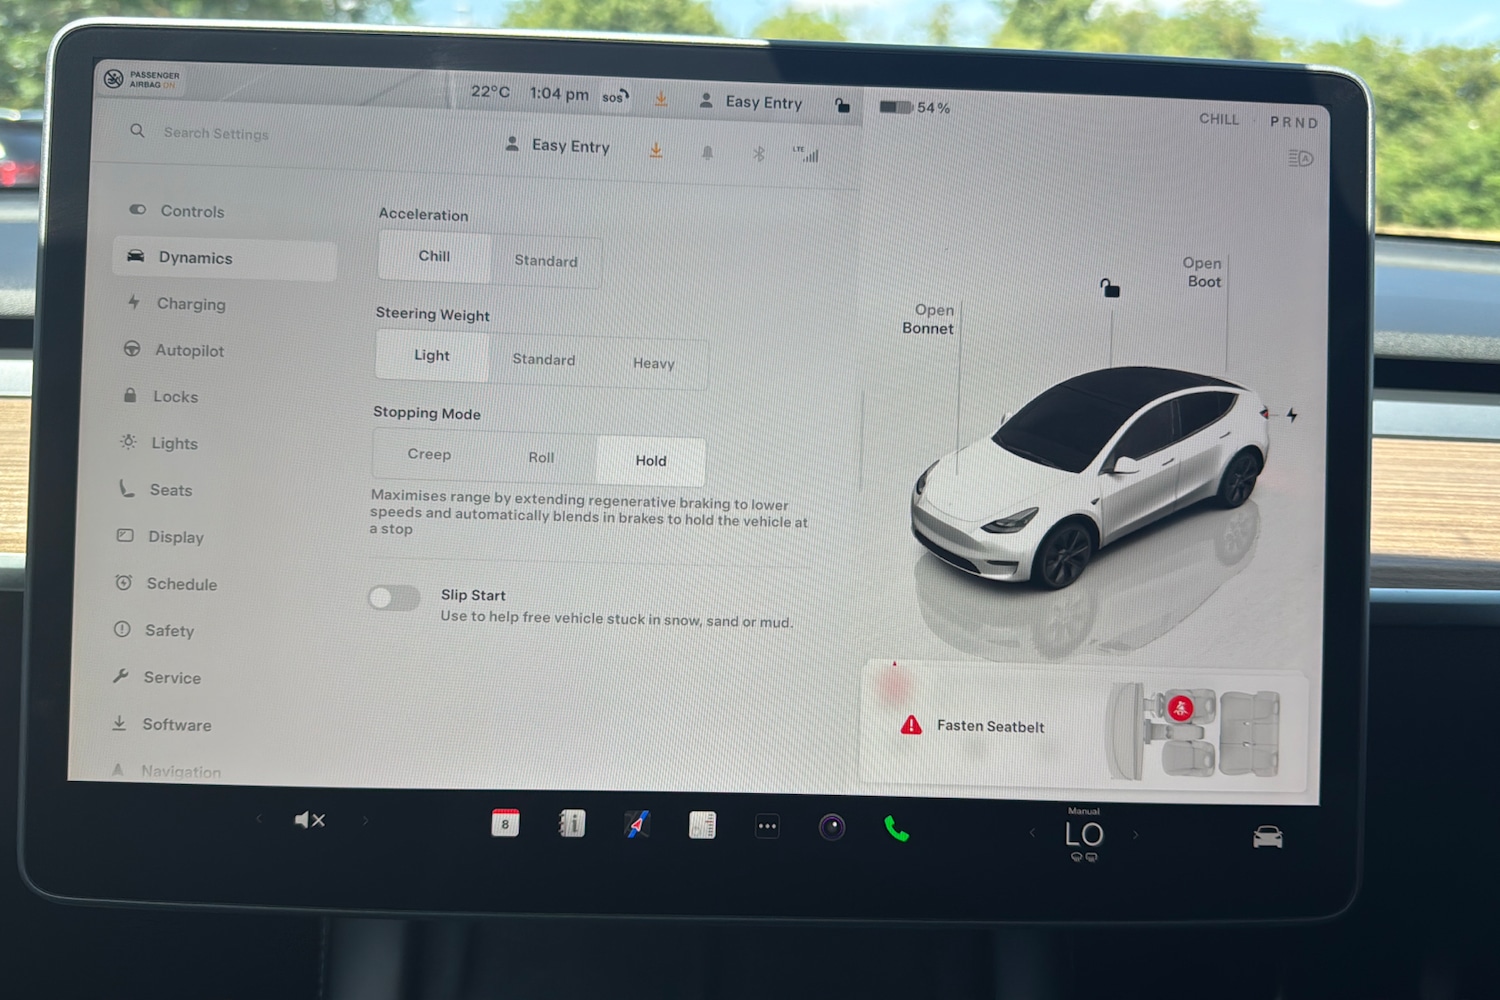Unmute audio with the speaker icon
The height and width of the screenshot is (1000, 1500).
[310, 820]
